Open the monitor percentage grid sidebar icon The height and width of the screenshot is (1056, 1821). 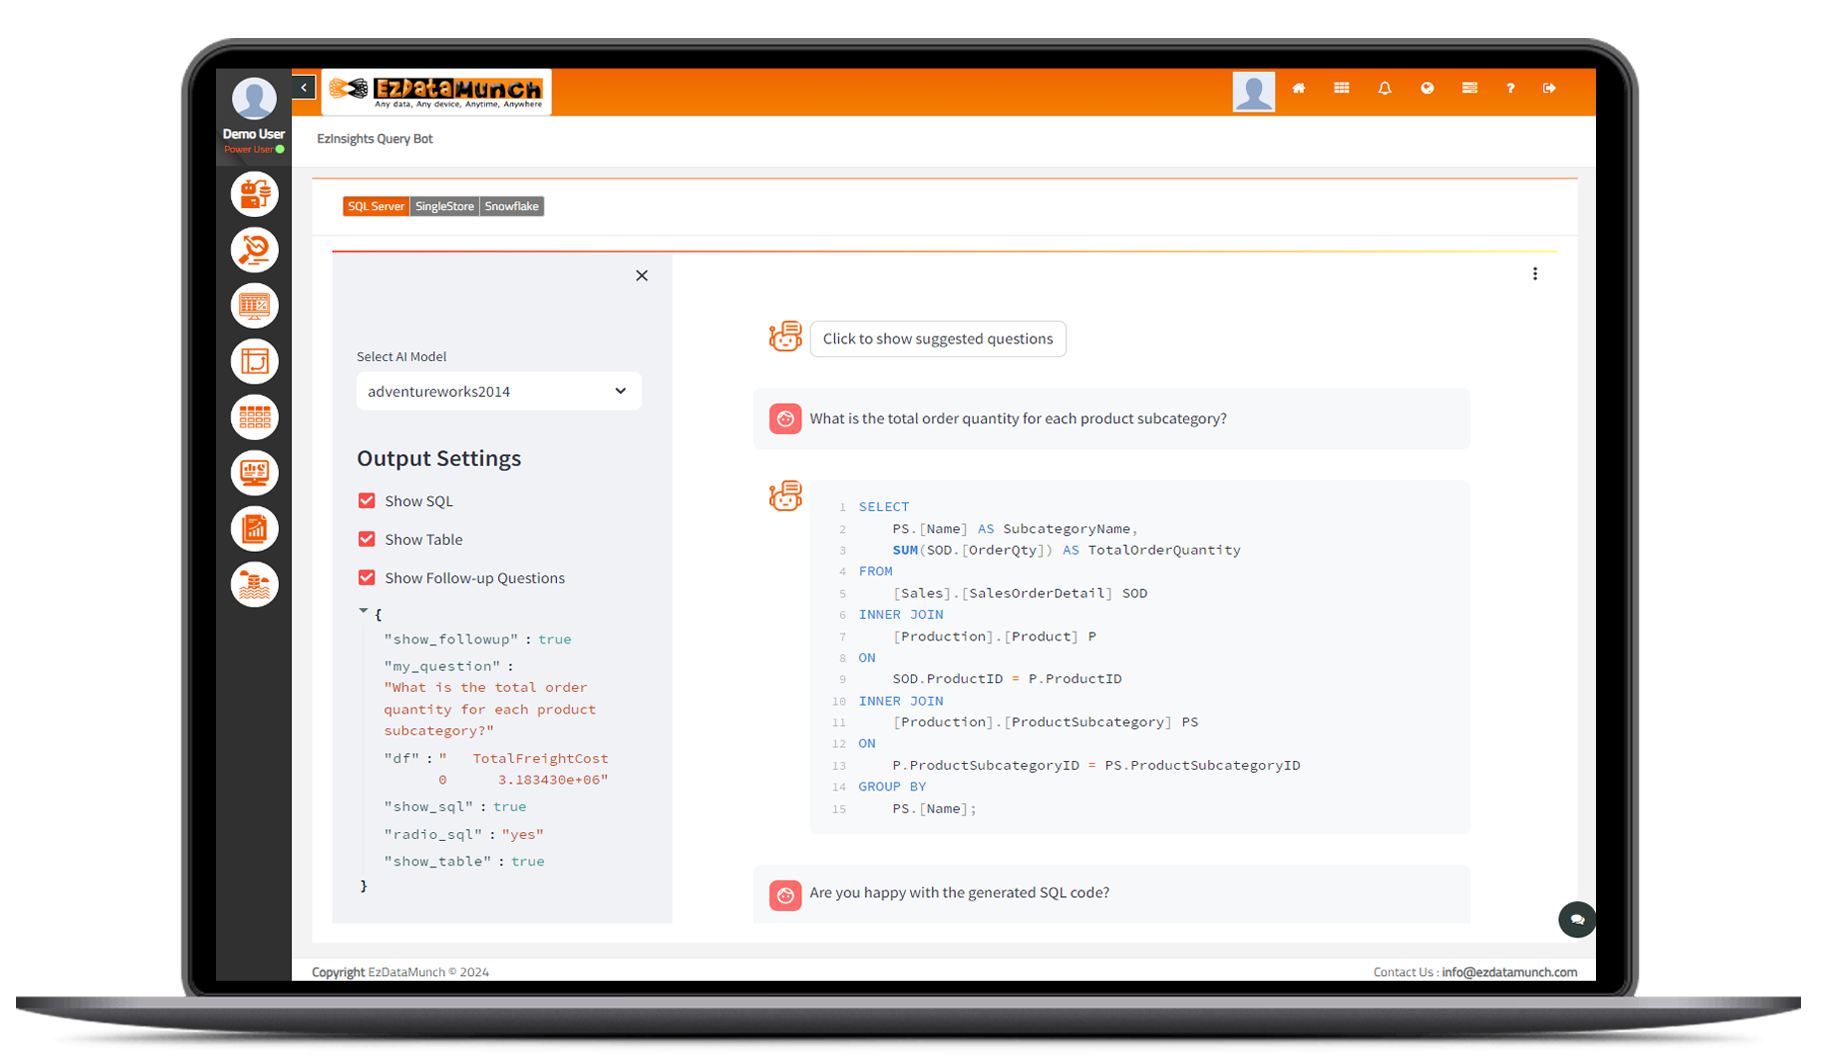click(x=254, y=305)
